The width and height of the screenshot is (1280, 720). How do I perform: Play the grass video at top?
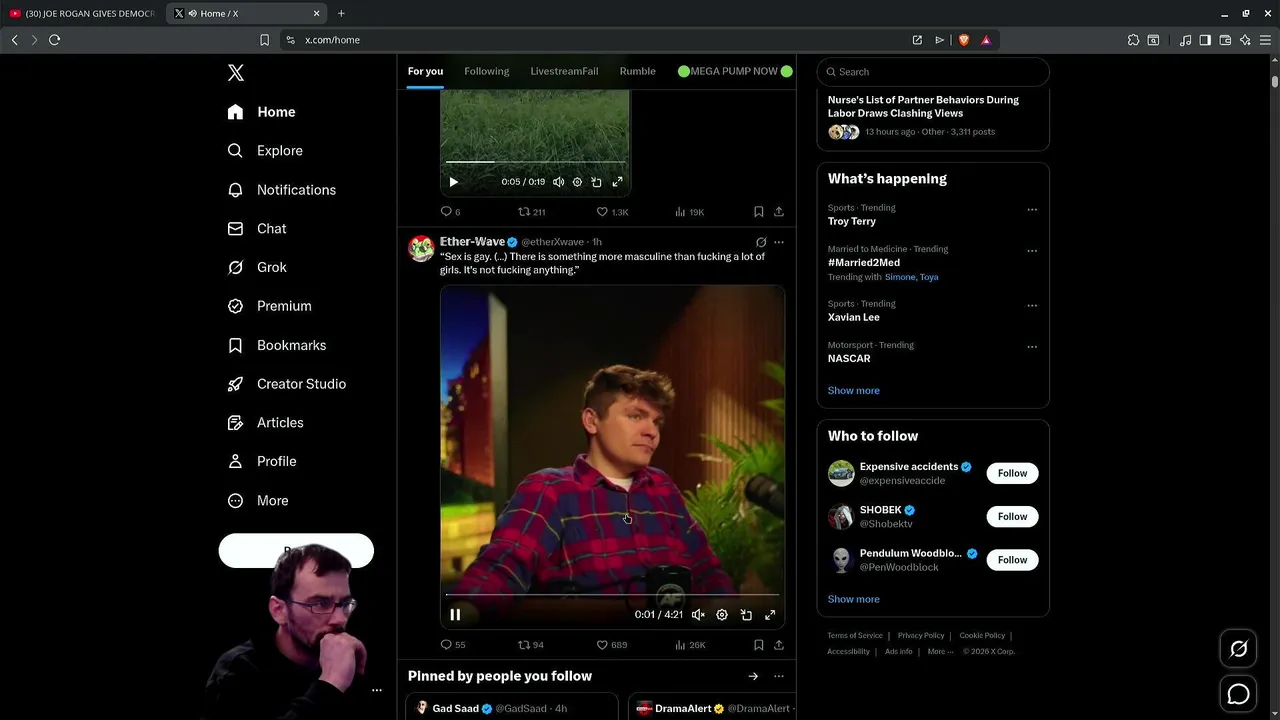tap(453, 182)
